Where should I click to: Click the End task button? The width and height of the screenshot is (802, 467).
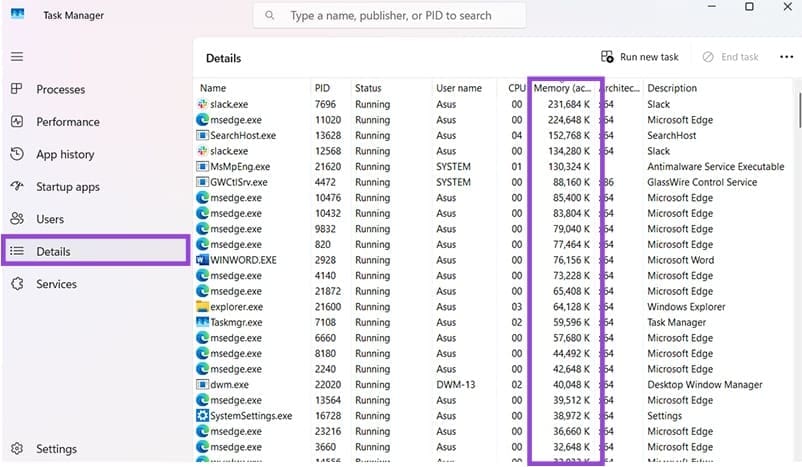click(730, 57)
